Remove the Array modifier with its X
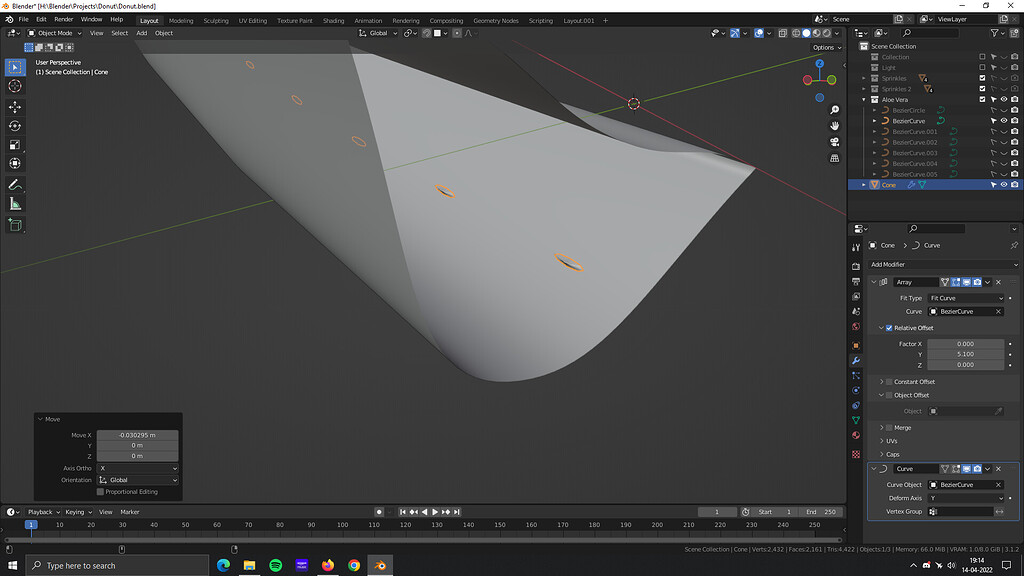This screenshot has width=1024, height=576. [x=998, y=282]
